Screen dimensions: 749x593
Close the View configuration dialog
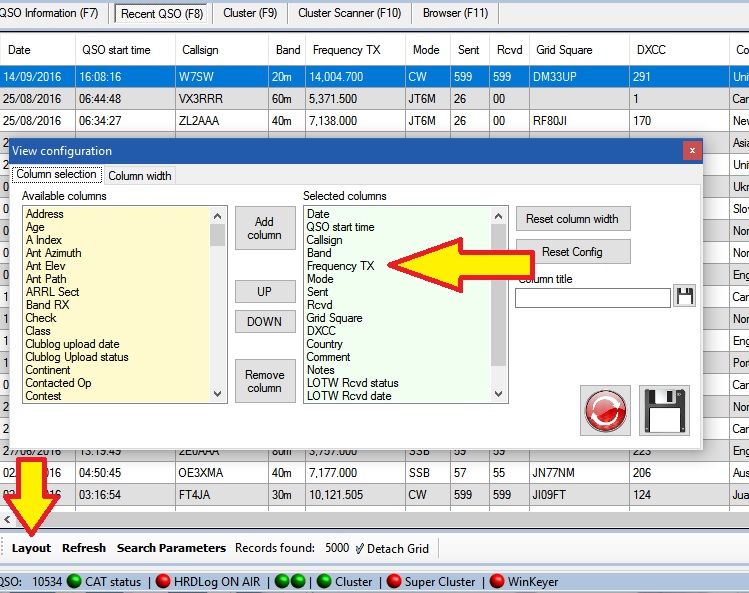(692, 151)
